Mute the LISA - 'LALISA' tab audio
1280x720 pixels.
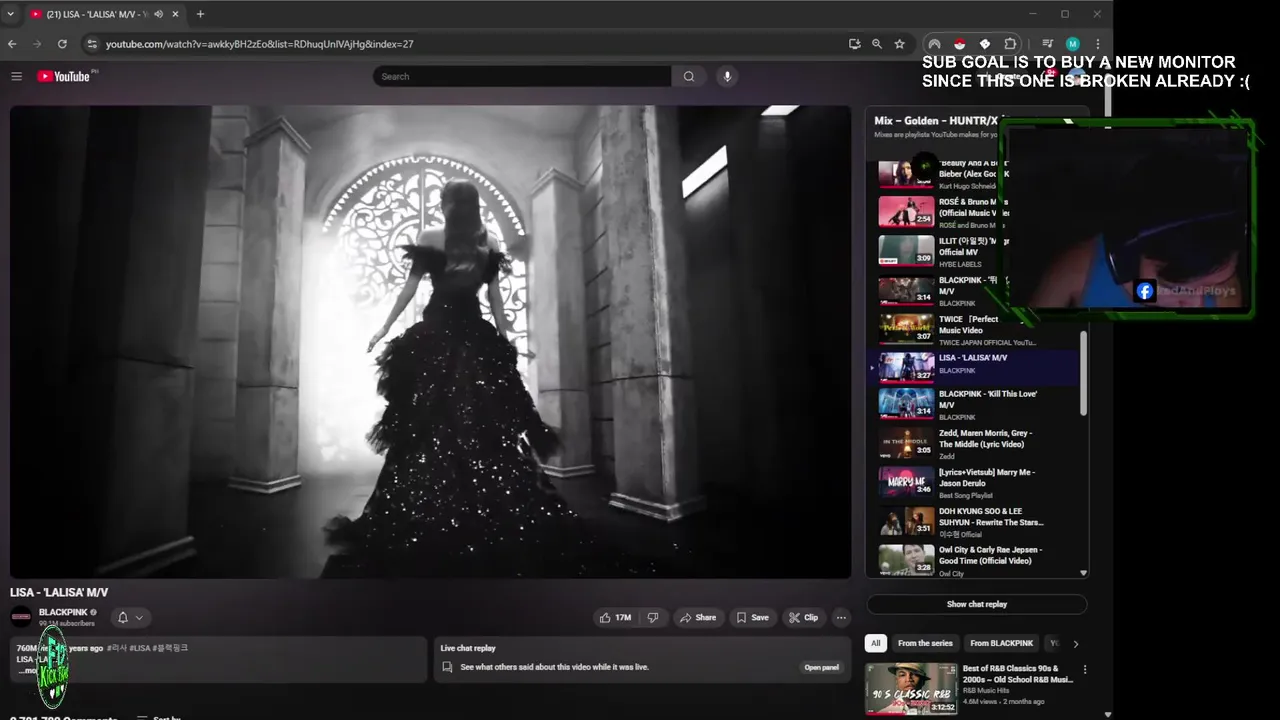tap(158, 14)
